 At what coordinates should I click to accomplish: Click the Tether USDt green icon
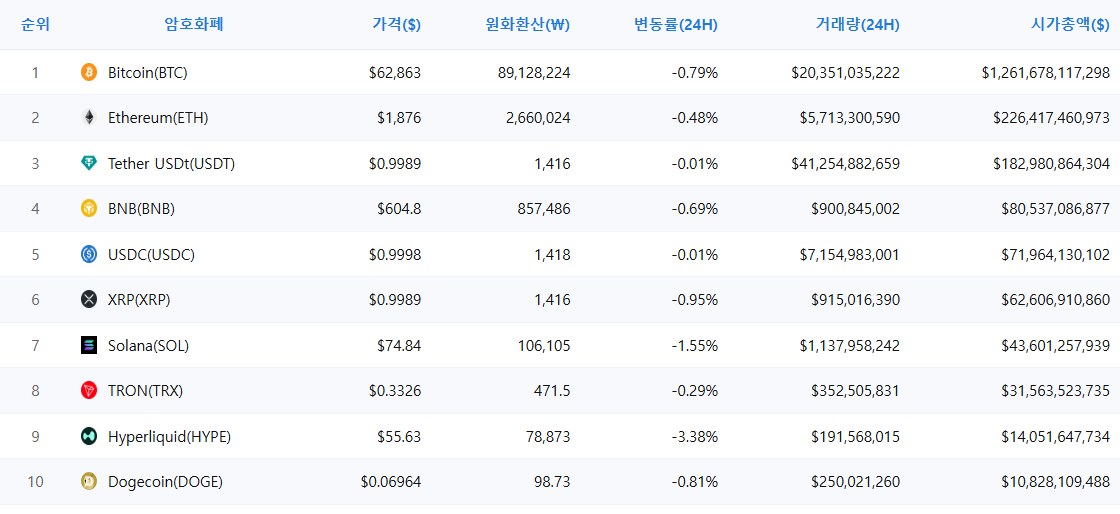coord(89,163)
